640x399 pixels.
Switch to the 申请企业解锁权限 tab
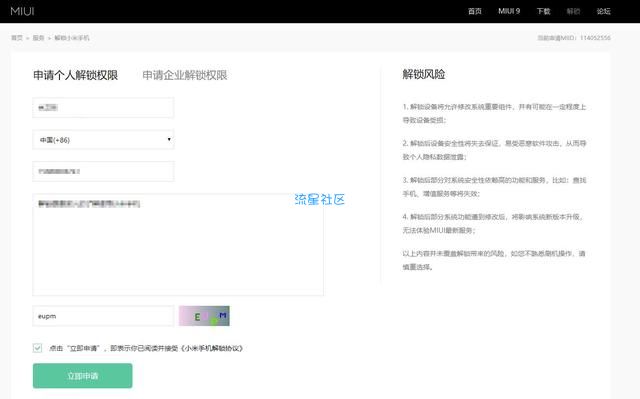click(x=184, y=75)
